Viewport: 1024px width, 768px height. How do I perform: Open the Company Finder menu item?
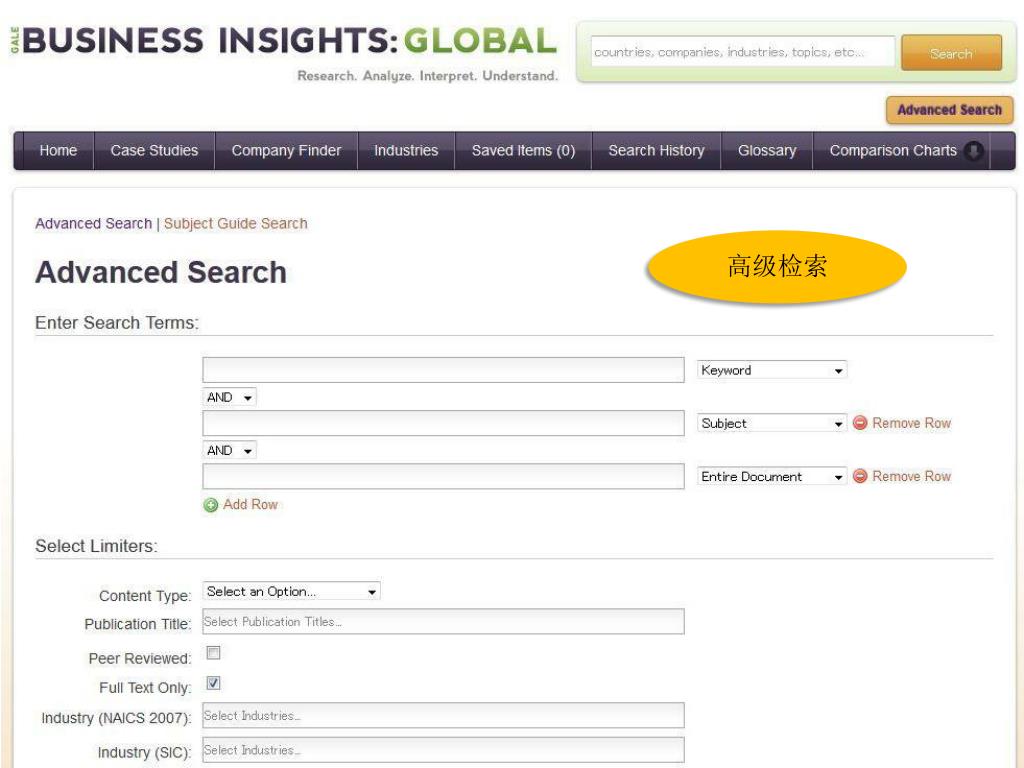coord(286,151)
